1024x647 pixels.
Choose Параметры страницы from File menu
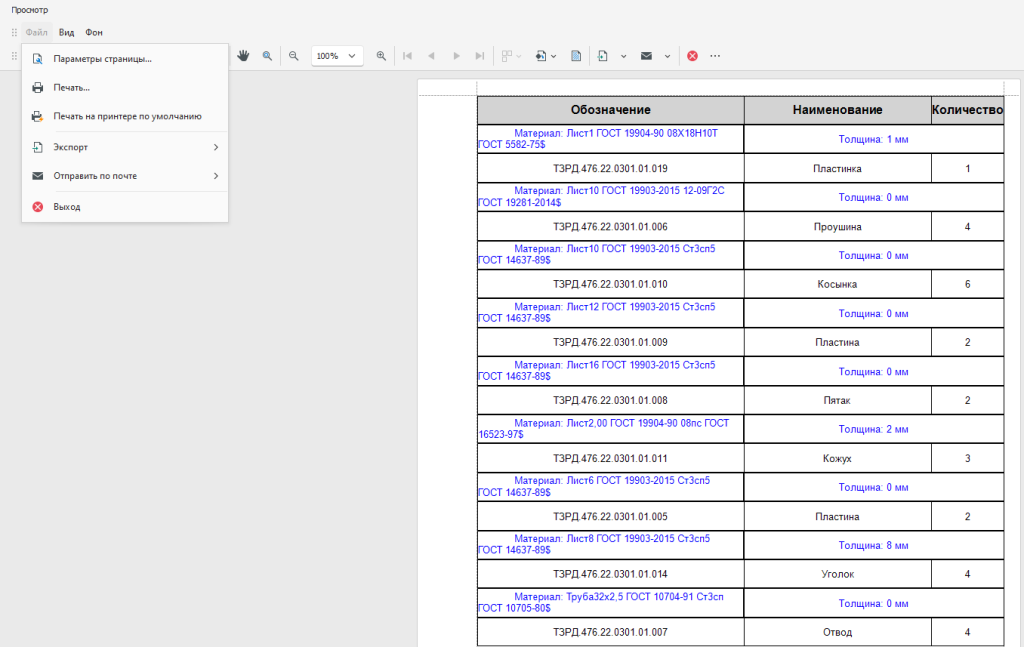102,59
